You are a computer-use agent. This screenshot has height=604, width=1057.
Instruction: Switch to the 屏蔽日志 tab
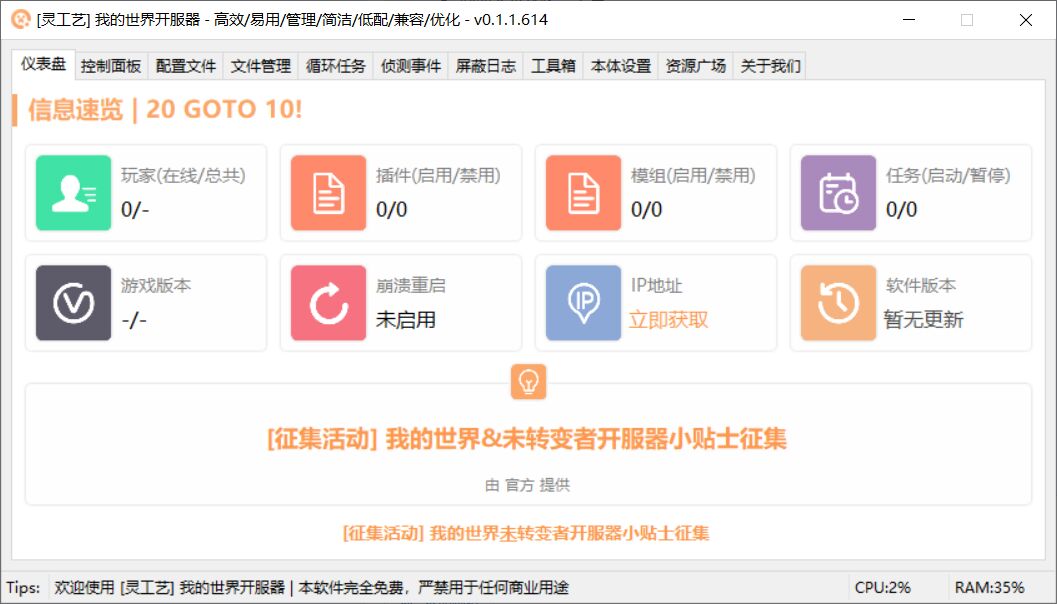click(x=485, y=66)
